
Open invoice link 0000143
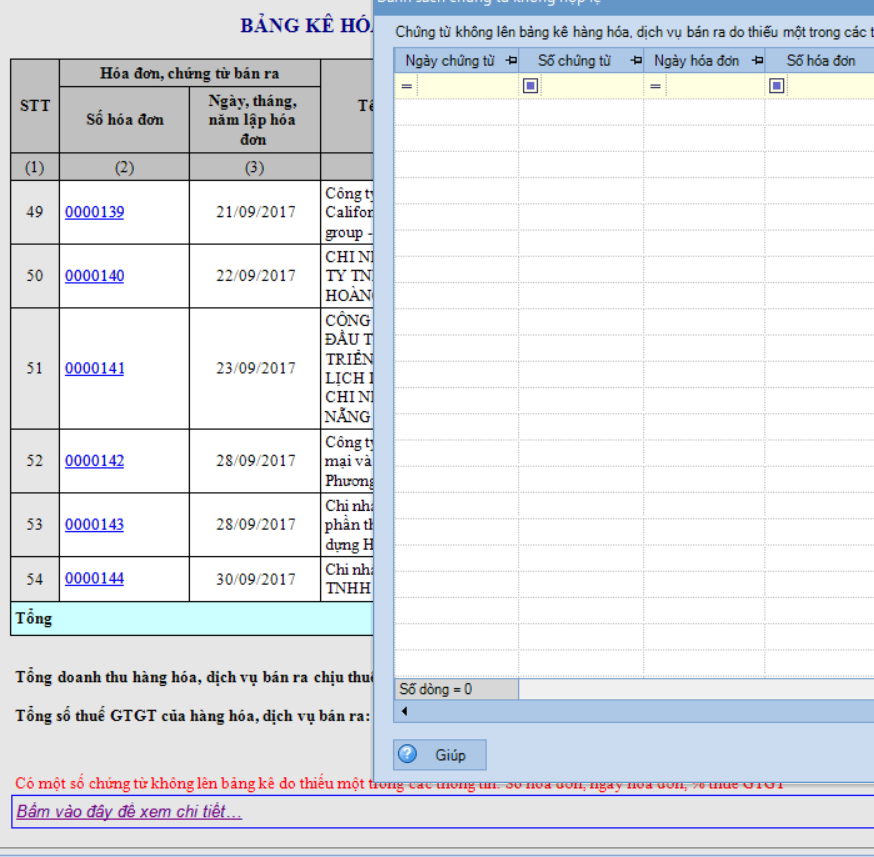(94, 524)
